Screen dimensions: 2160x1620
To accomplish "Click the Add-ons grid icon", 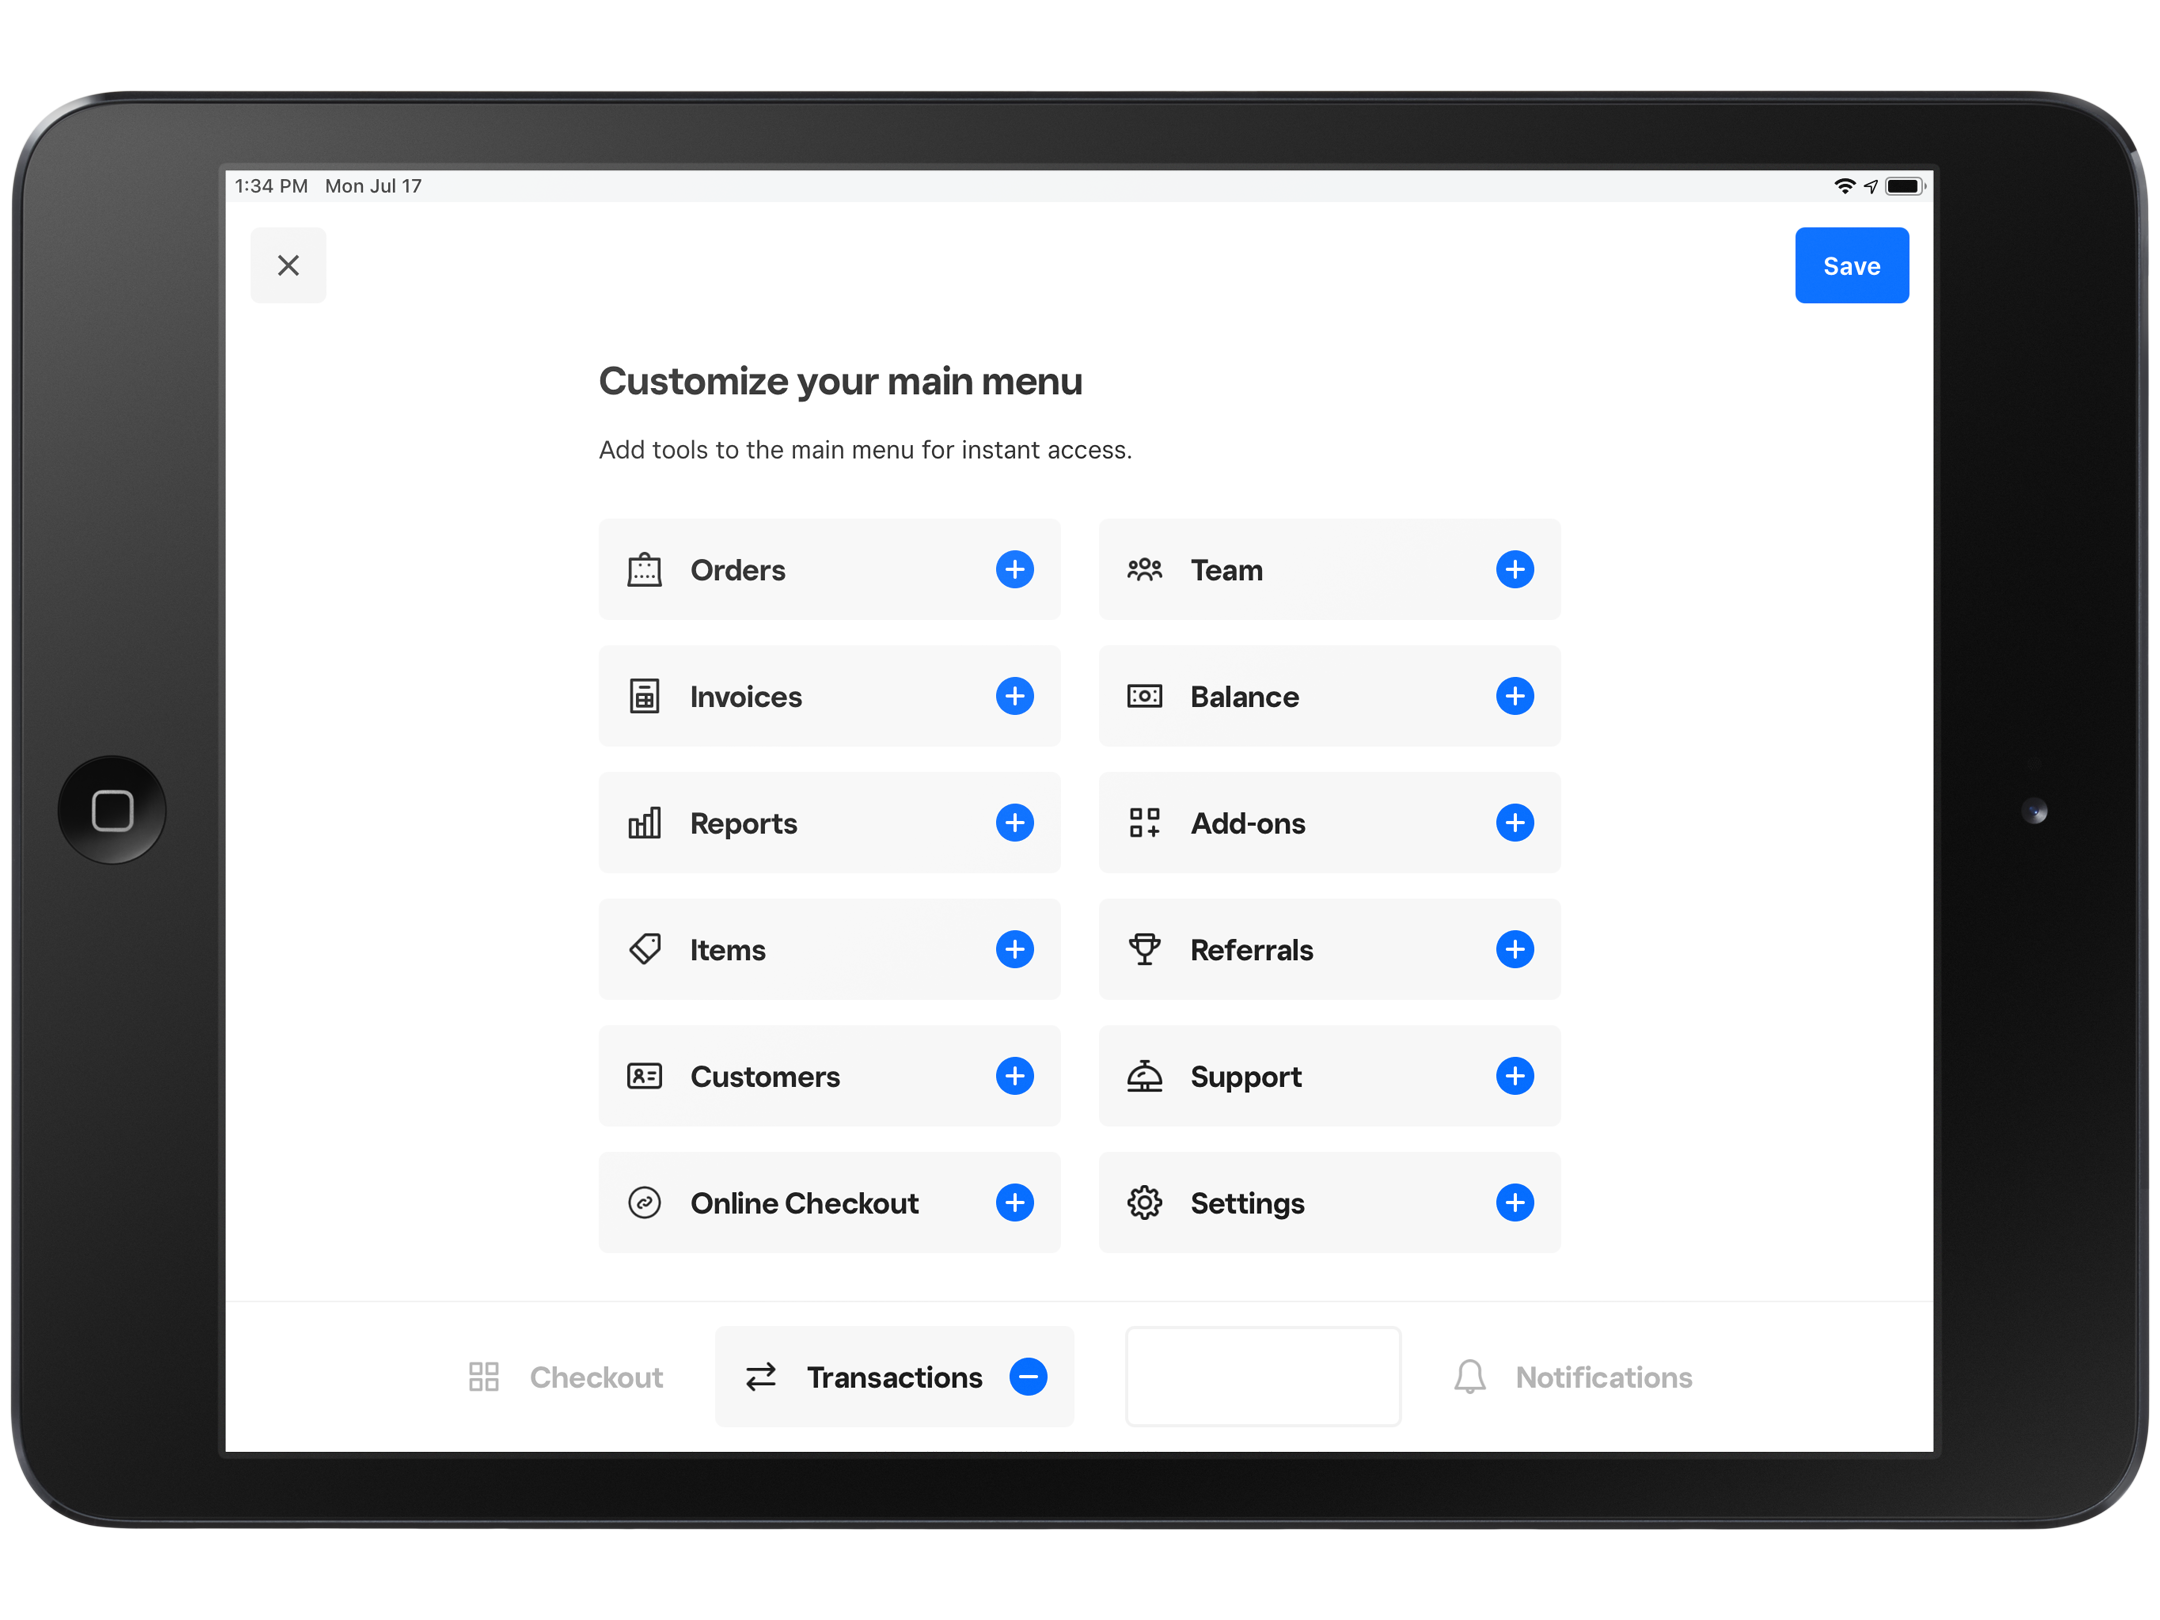I will [1144, 823].
